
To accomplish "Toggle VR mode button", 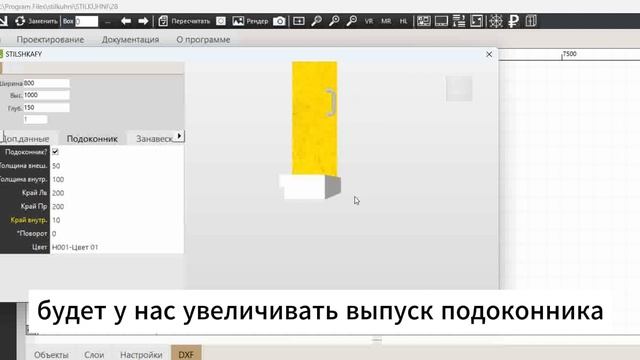I will click(369, 21).
